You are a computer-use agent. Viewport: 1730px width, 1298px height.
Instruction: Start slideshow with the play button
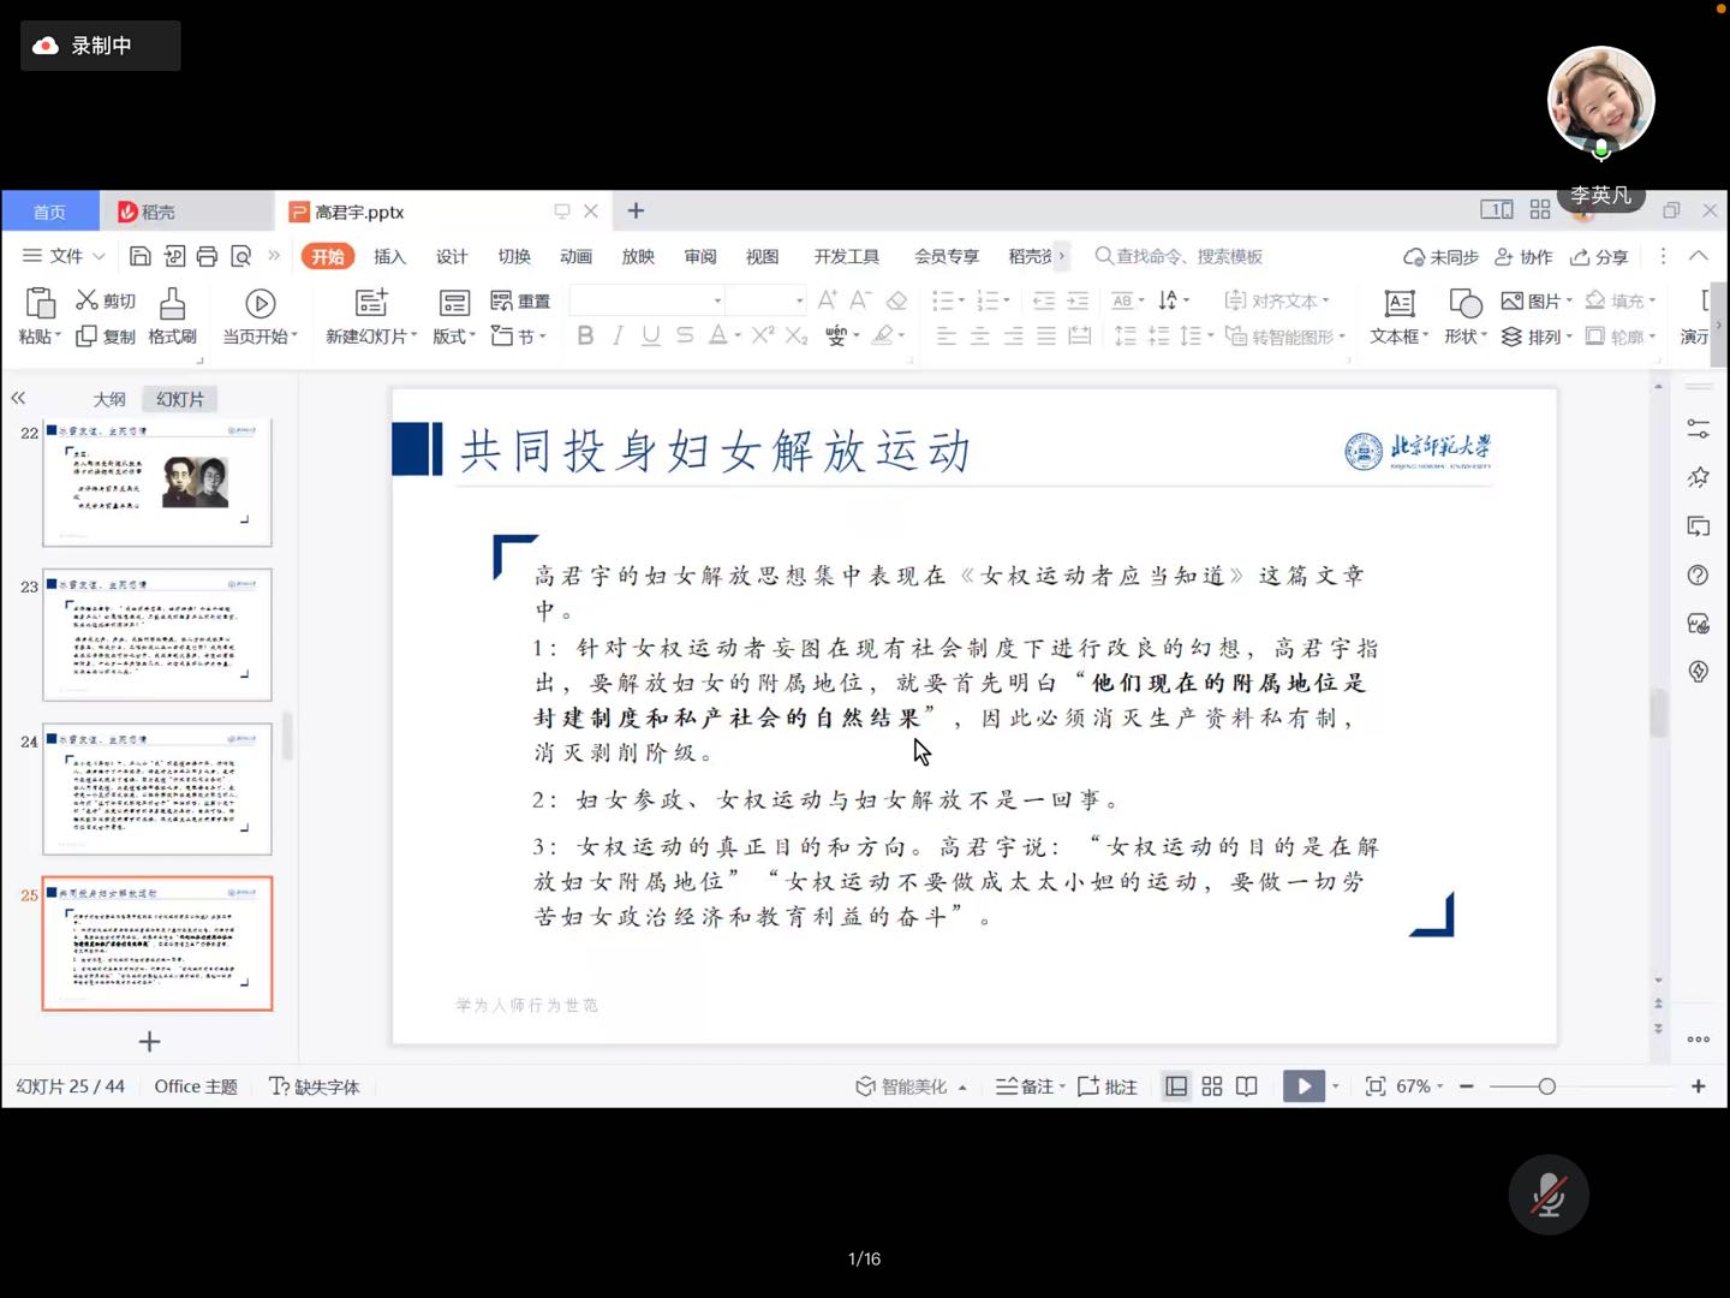click(1303, 1085)
